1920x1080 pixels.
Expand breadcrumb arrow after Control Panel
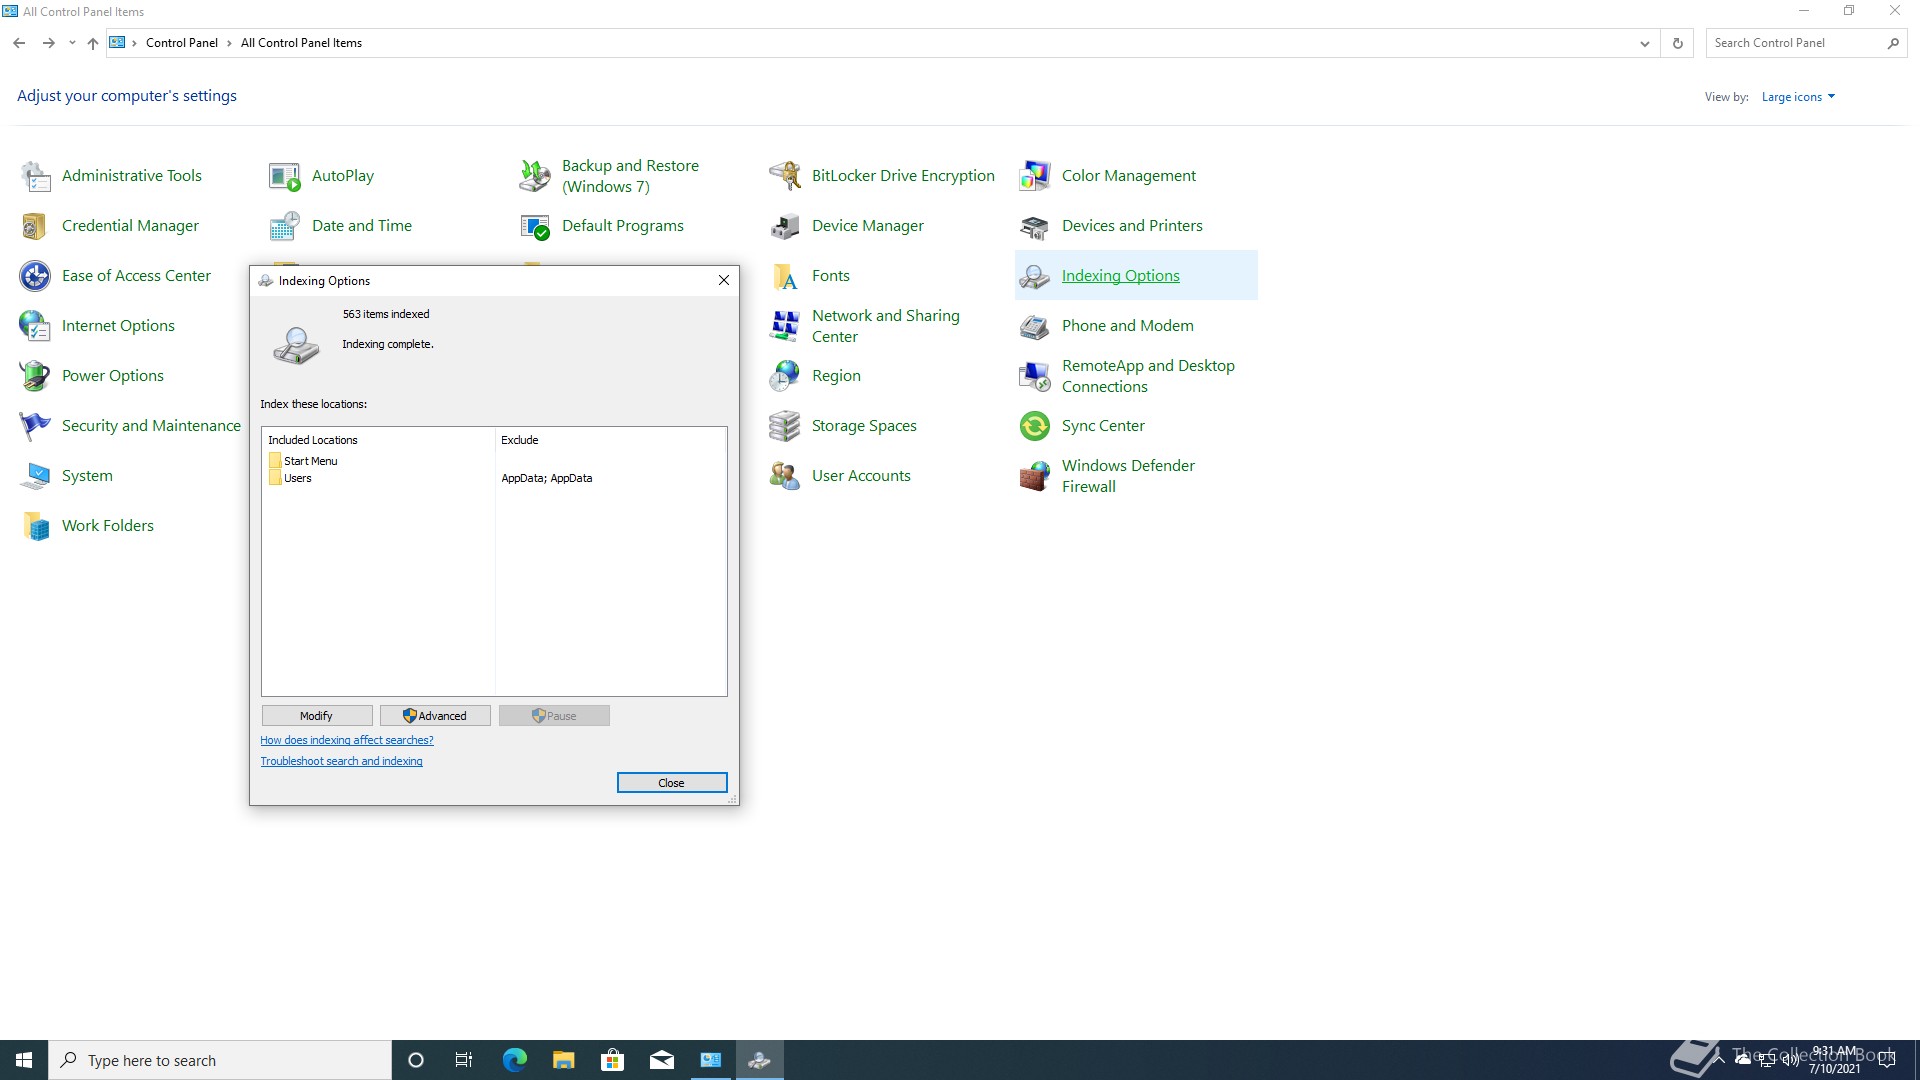(x=229, y=43)
